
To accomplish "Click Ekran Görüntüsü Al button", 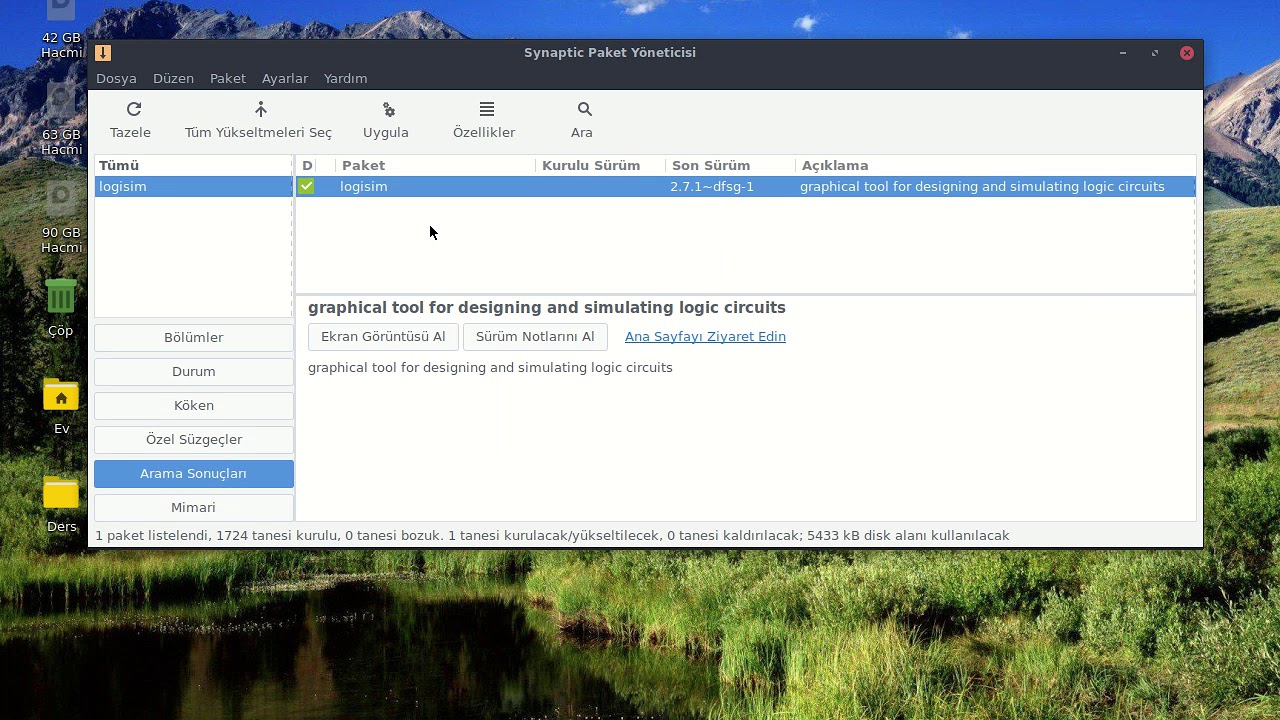I will (x=383, y=337).
